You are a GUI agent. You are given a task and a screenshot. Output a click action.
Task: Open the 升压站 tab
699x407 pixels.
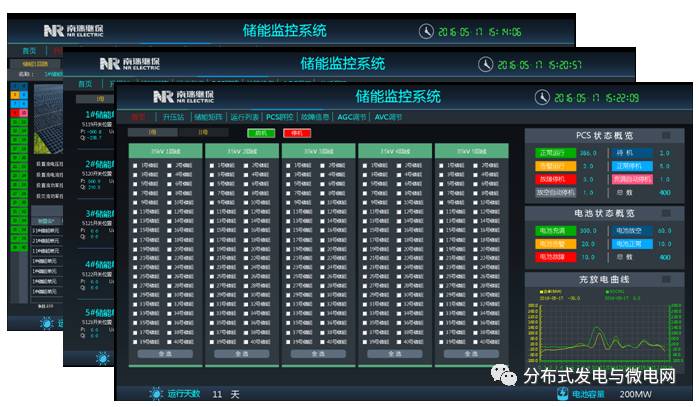(175, 117)
